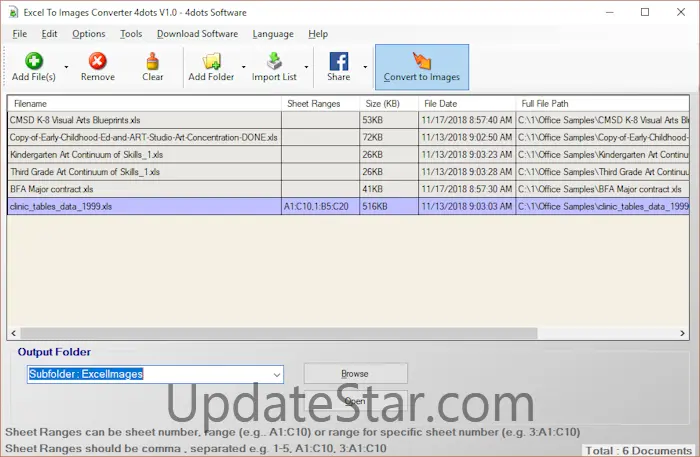Screen dimensions: 700x457
Task: Click the horizontal scrollbar thumb in file list
Action: tap(279, 333)
